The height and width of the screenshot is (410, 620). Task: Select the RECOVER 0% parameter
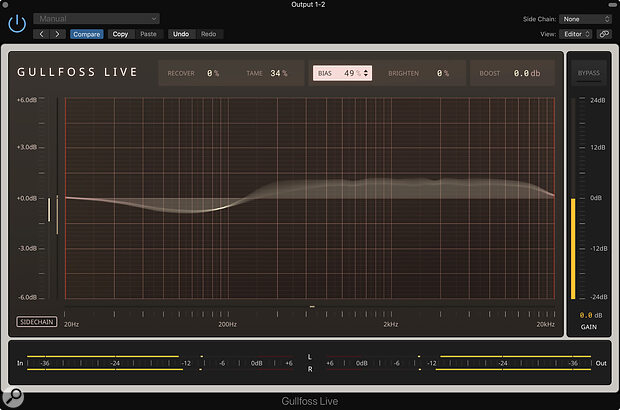tap(193, 73)
